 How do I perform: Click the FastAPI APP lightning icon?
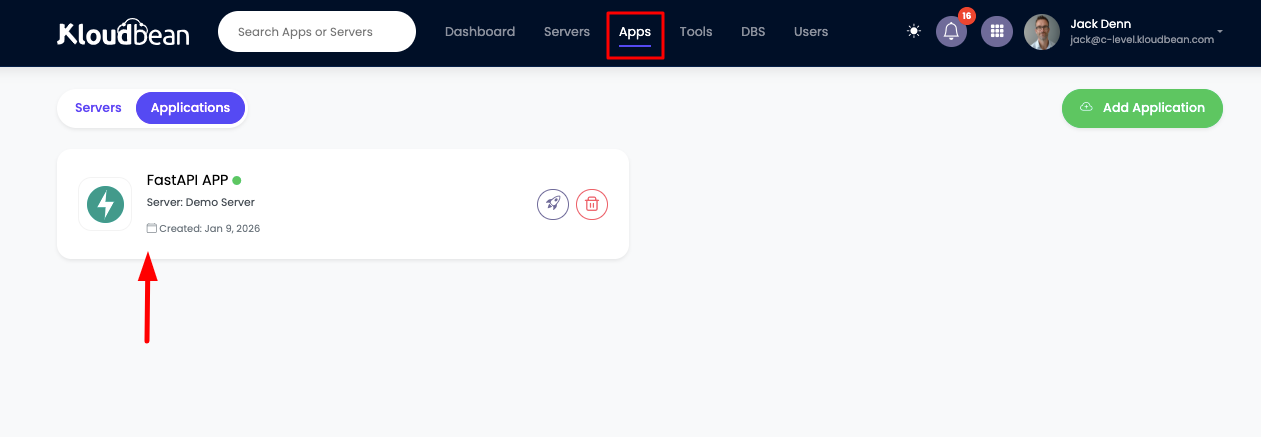[105, 204]
